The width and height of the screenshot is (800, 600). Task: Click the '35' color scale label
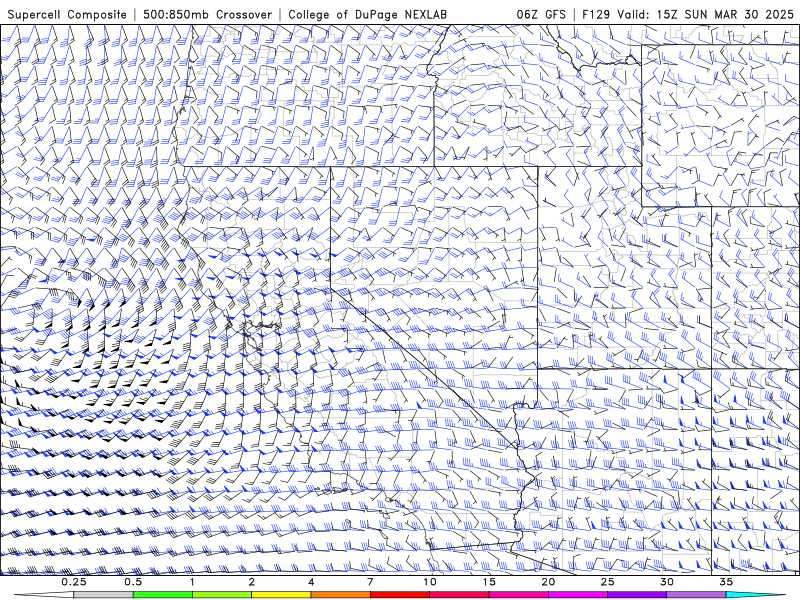coord(726,582)
